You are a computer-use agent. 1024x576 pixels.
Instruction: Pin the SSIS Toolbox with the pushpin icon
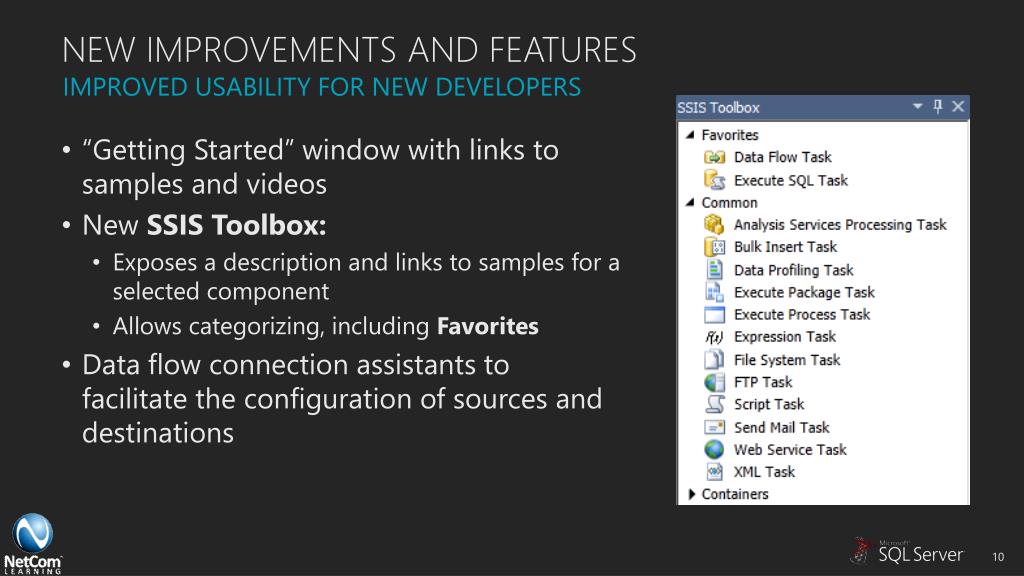point(938,106)
